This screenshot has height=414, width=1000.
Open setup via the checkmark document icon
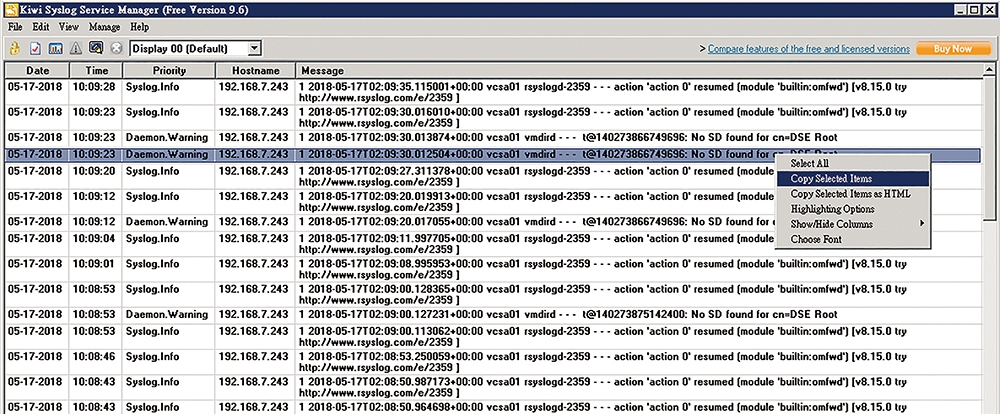click(36, 48)
